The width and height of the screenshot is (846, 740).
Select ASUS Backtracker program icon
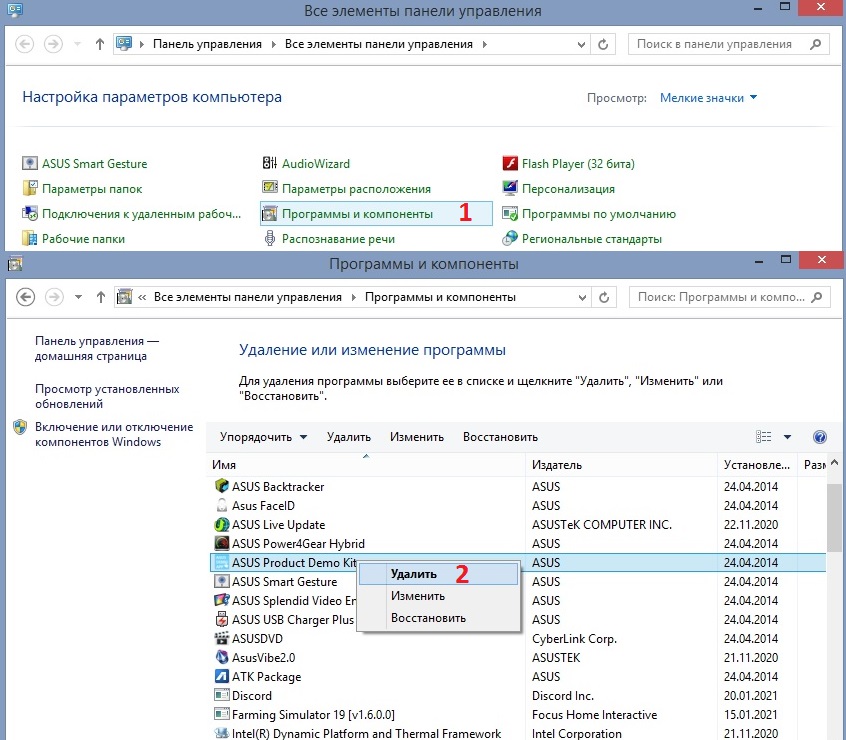[x=221, y=486]
